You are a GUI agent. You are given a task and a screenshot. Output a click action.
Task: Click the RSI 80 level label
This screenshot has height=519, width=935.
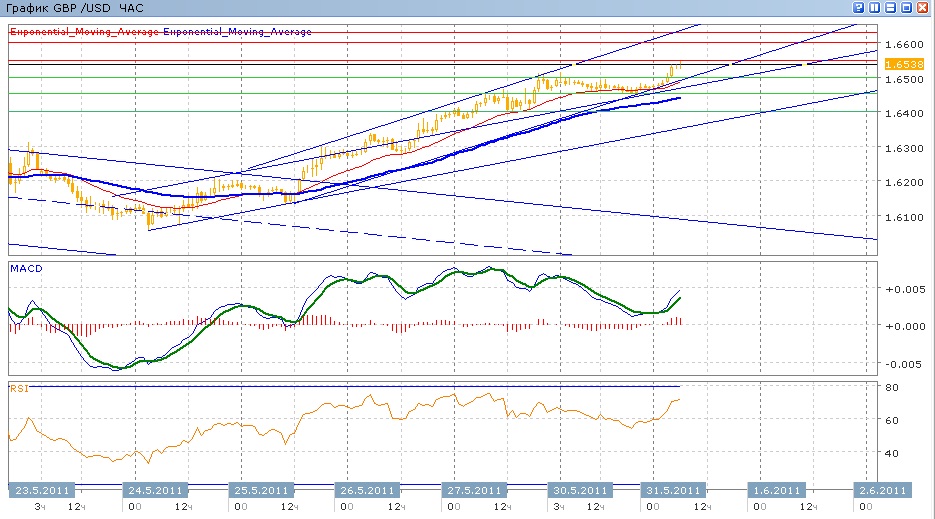891,387
